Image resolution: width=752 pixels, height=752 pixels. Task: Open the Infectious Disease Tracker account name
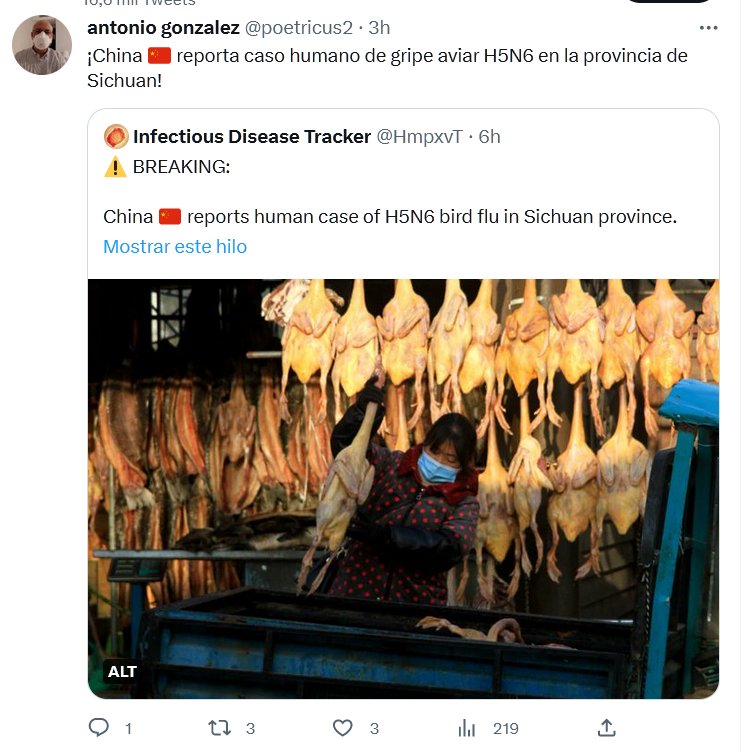pos(251,136)
